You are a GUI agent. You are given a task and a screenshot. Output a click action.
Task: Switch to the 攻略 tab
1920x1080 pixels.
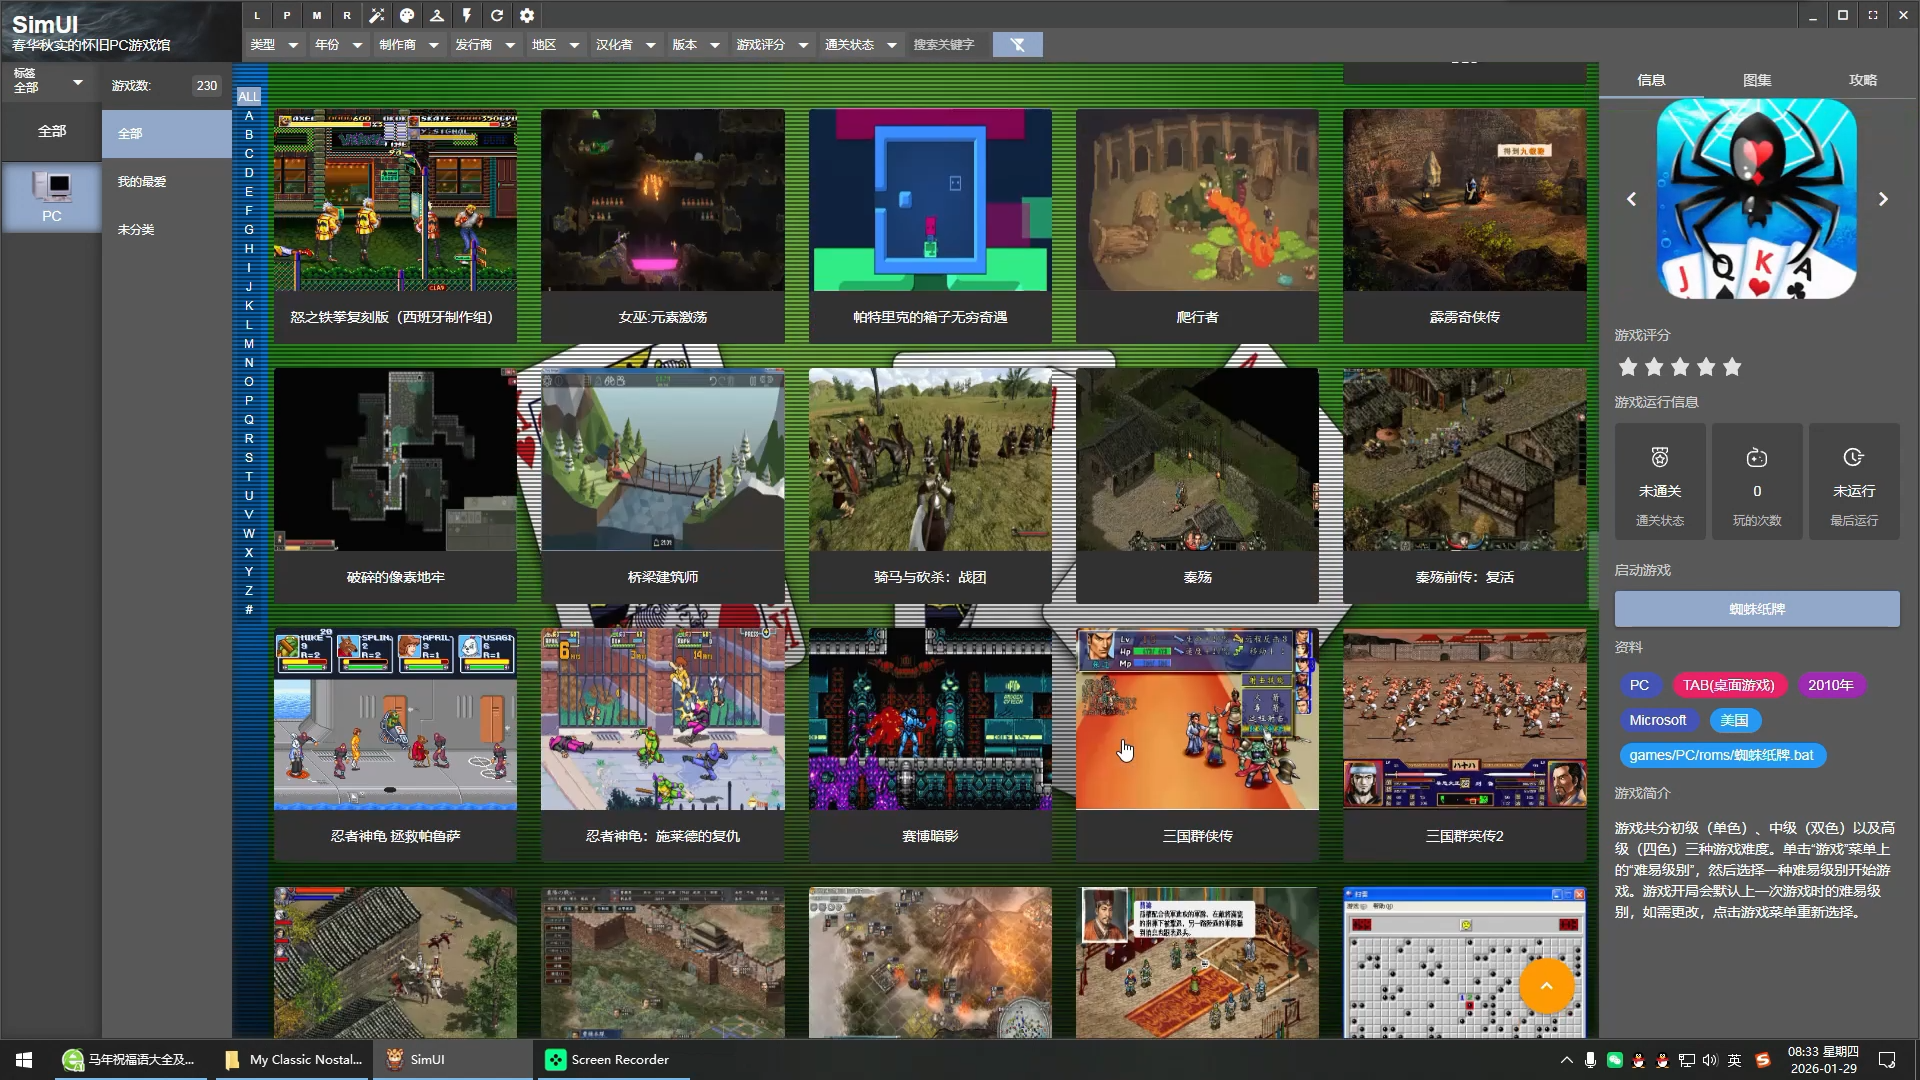point(1863,80)
